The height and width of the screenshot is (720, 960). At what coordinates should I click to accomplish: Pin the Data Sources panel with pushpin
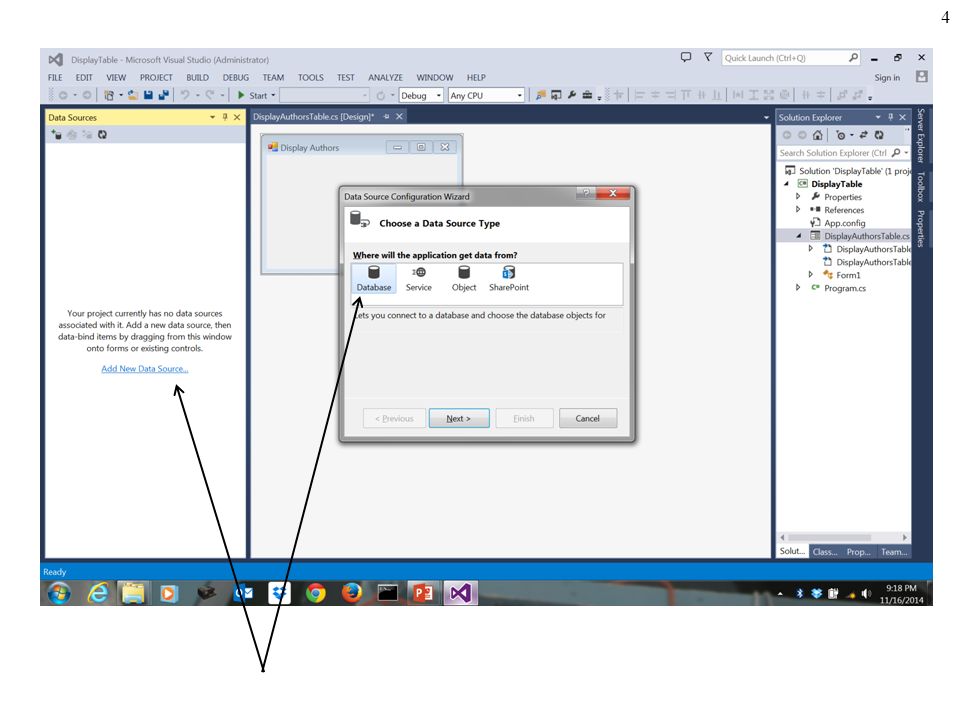pyautogui.click(x=225, y=117)
